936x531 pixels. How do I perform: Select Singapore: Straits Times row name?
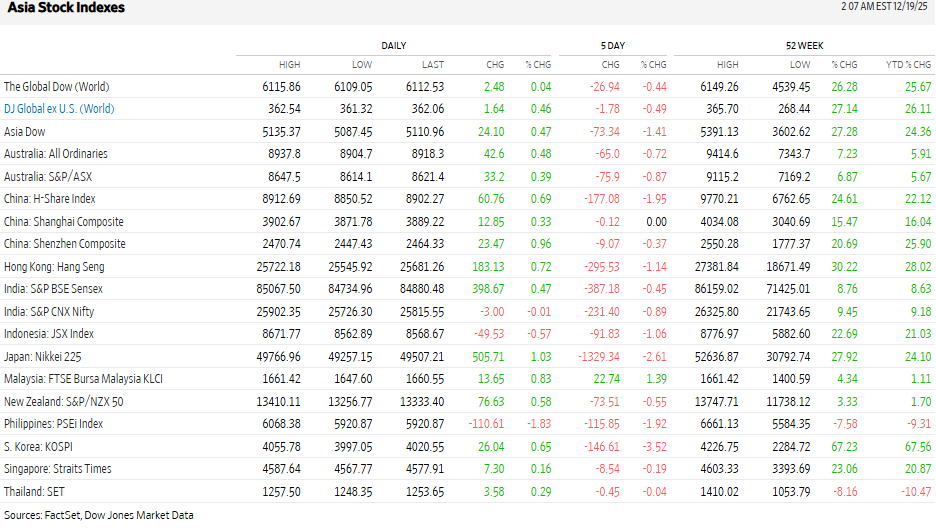coord(57,469)
